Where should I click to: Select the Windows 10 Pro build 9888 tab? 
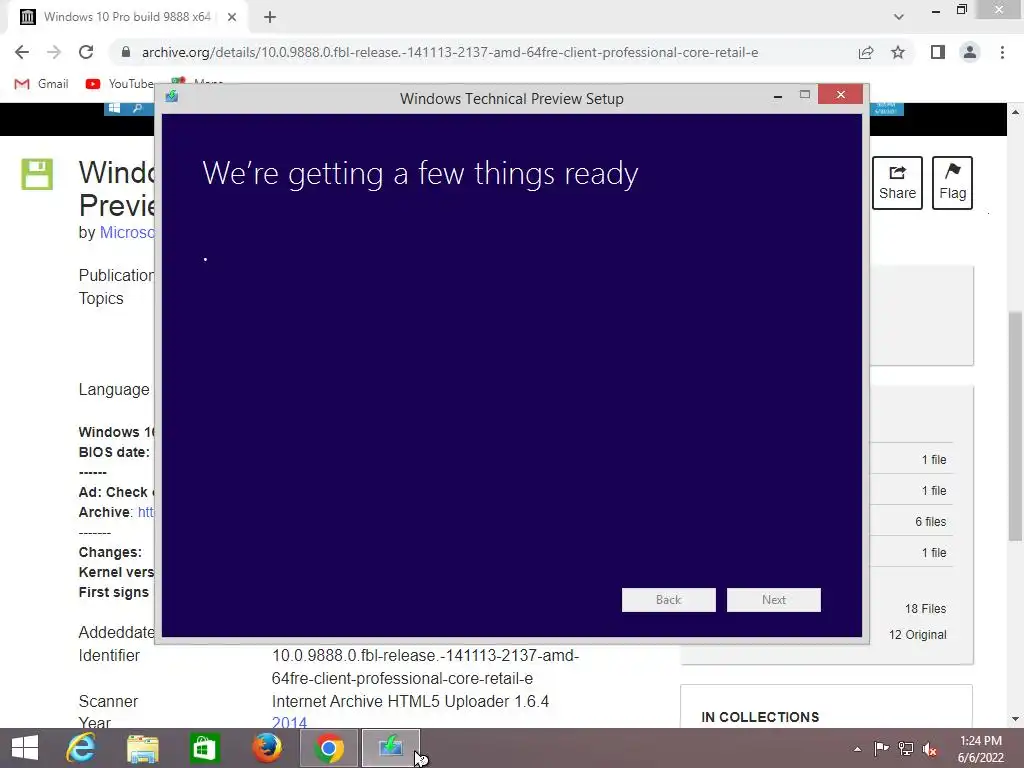pyautogui.click(x=127, y=17)
